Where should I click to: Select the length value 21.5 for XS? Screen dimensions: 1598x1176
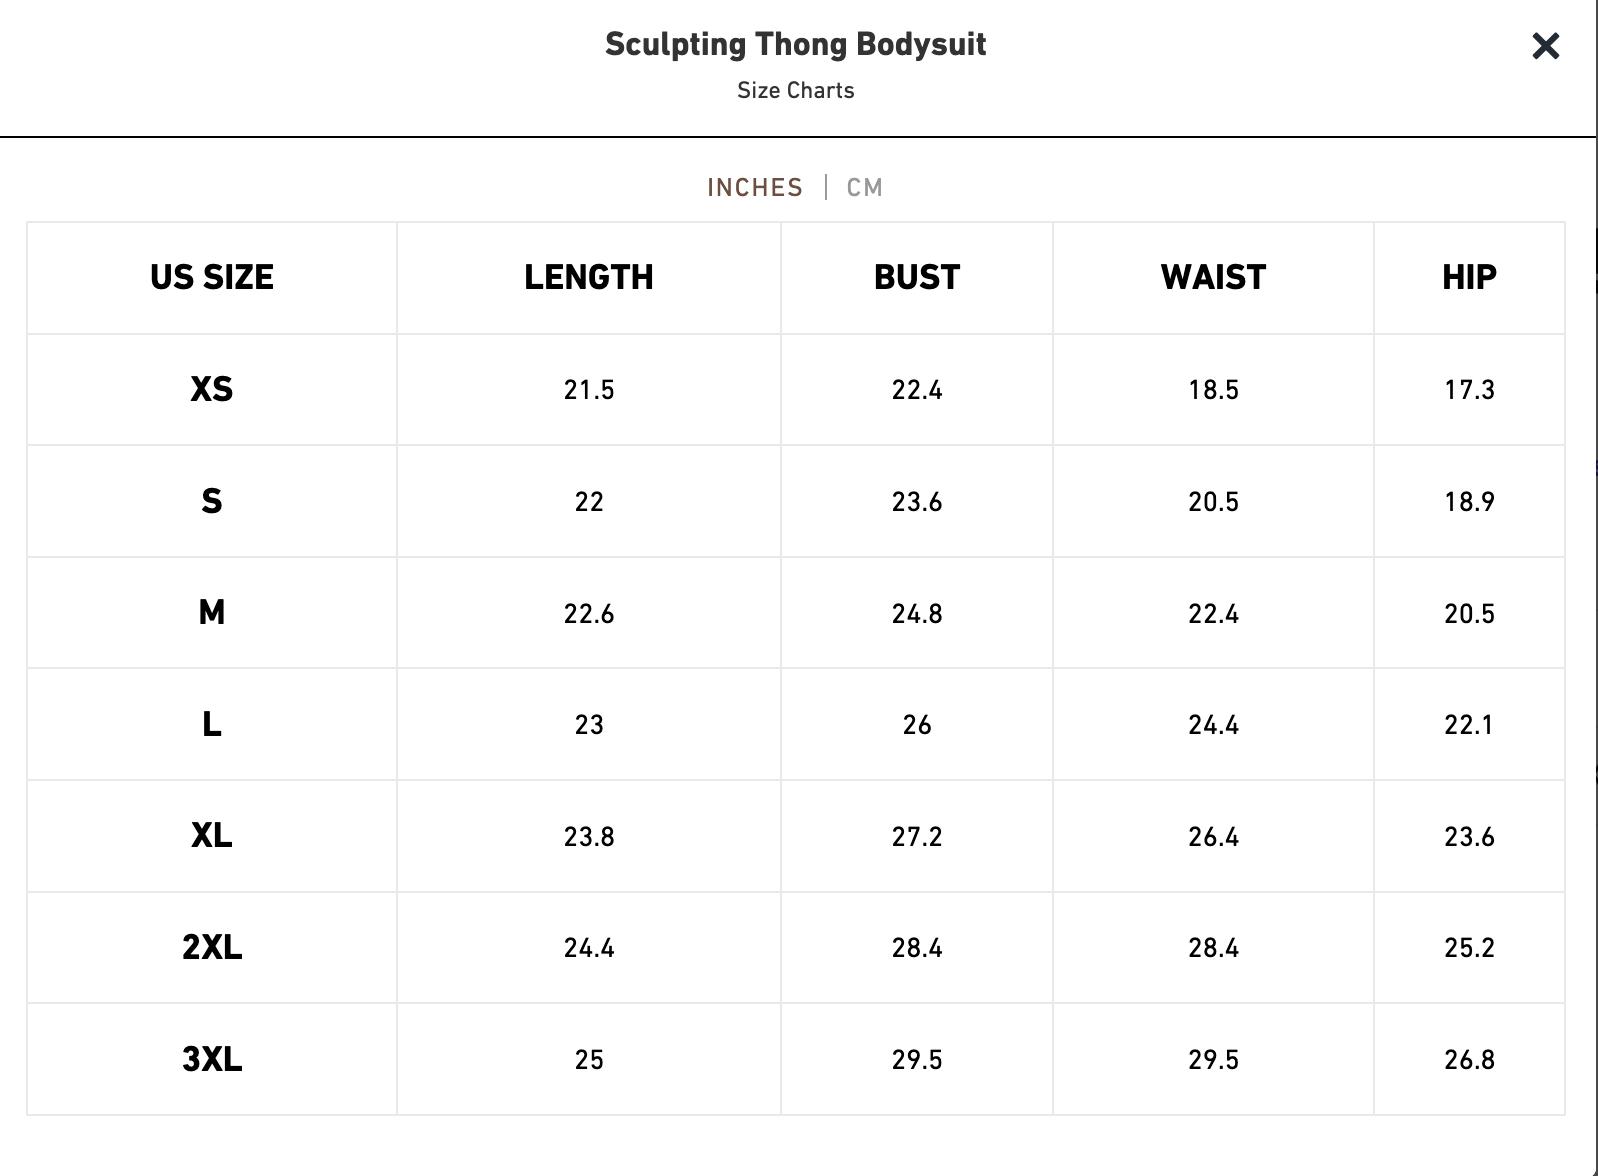[589, 390]
